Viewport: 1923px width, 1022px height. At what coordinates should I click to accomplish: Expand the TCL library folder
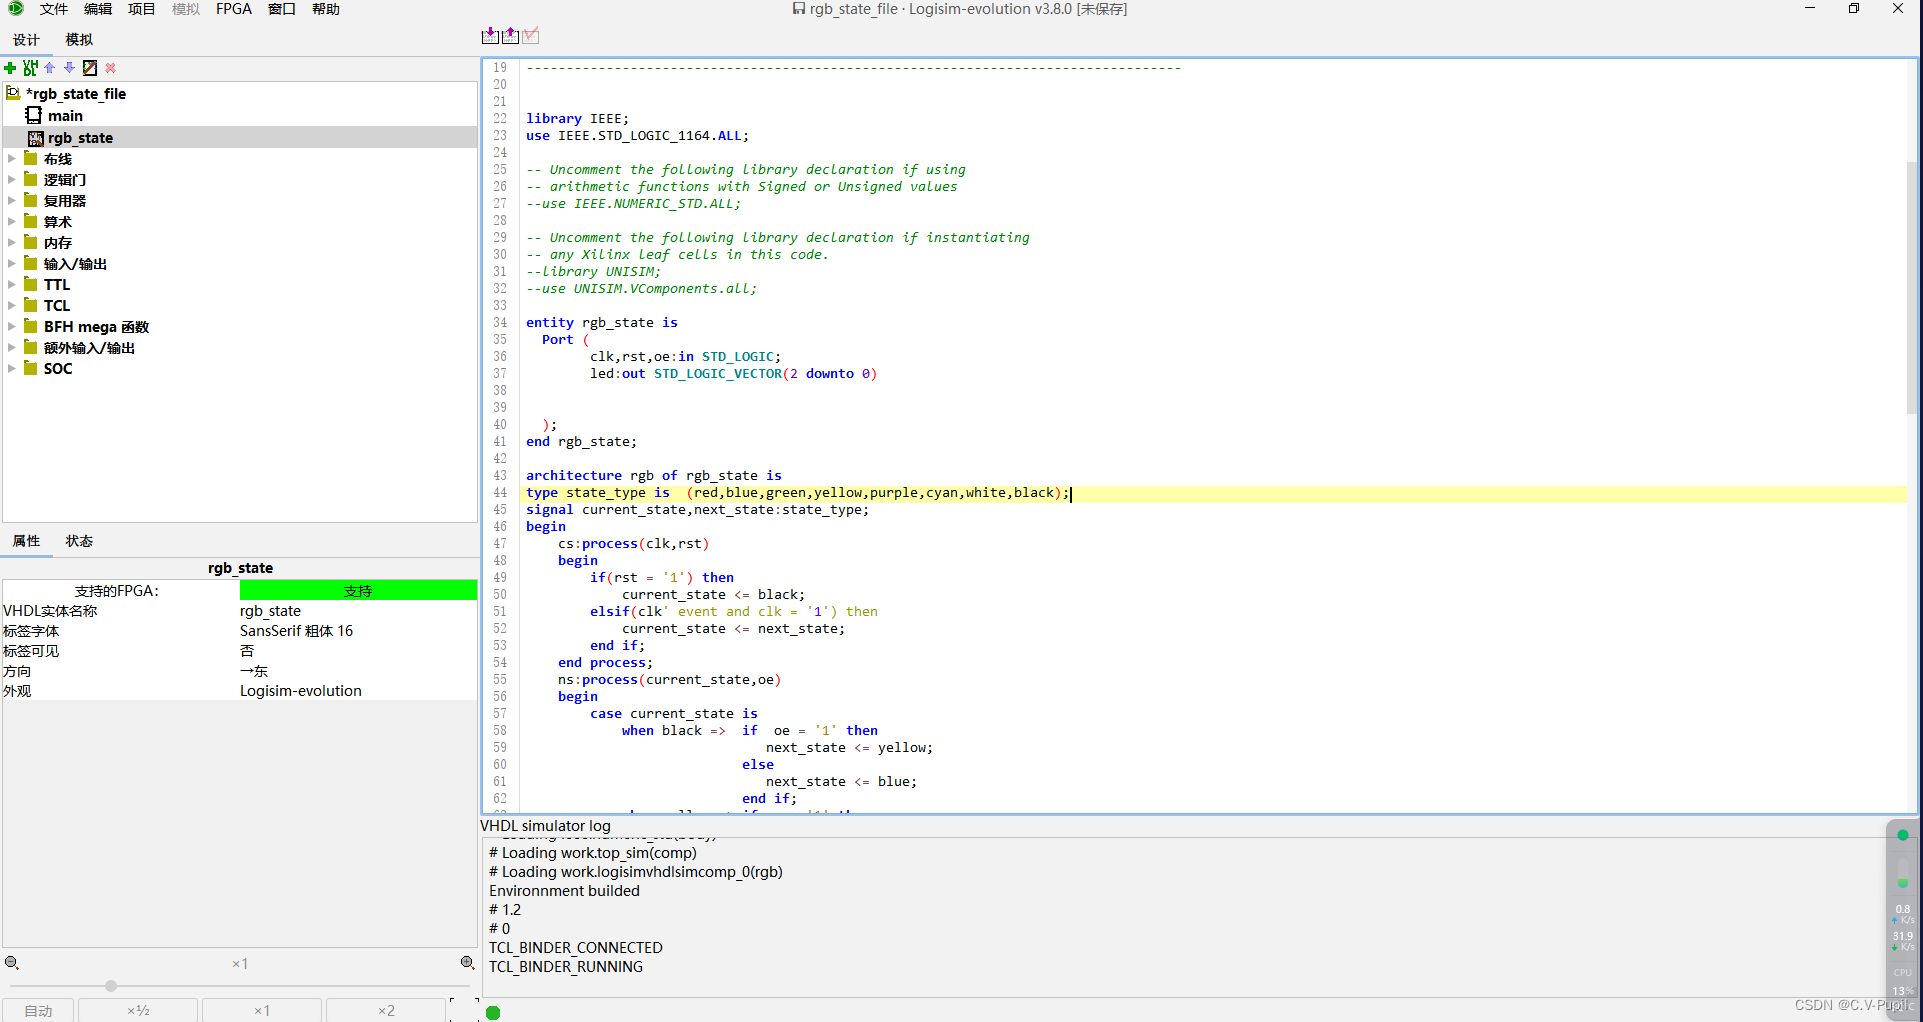[12, 306]
